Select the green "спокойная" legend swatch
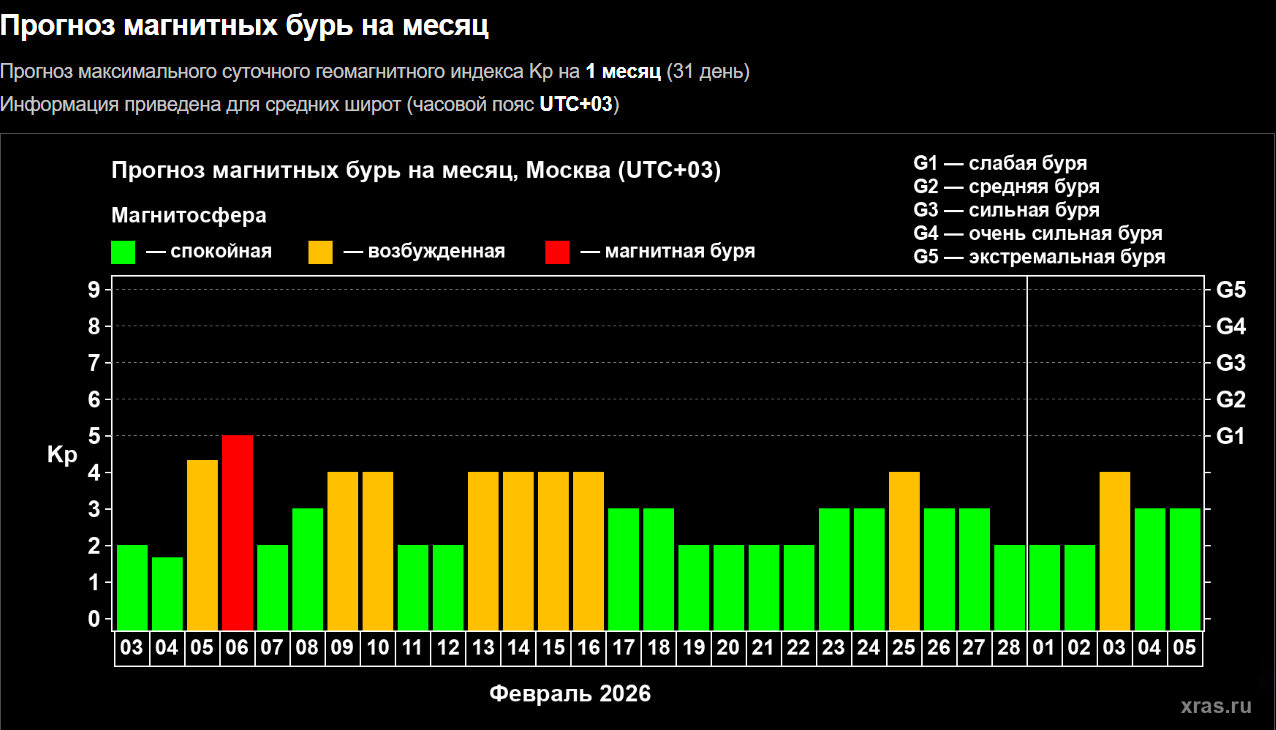 [123, 252]
